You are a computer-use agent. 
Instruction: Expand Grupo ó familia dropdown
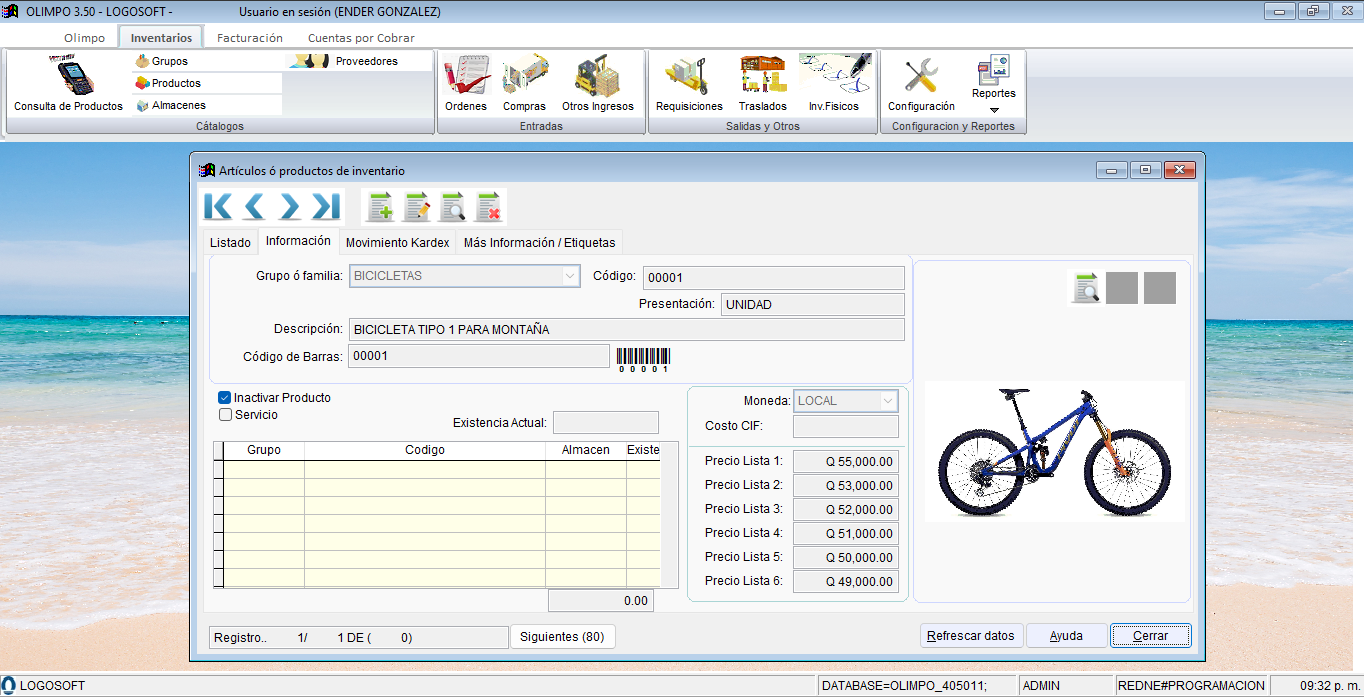[x=570, y=276]
